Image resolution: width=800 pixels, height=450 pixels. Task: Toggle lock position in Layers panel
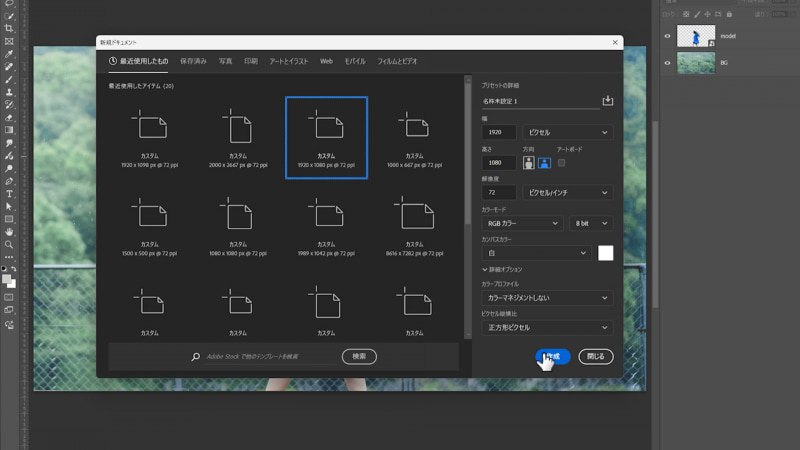(707, 14)
